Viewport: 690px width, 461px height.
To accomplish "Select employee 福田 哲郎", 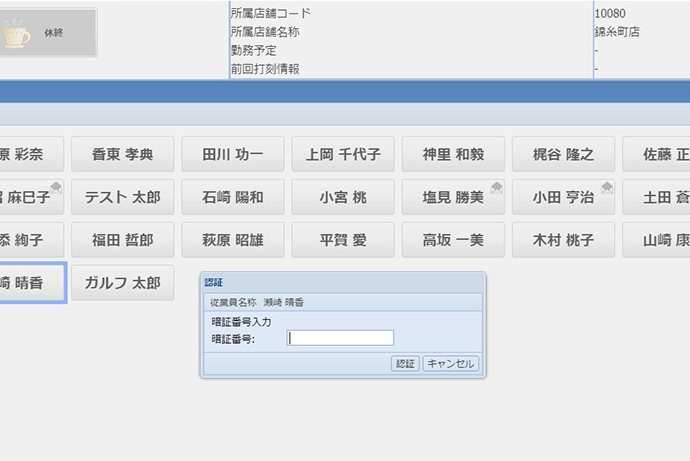I will (x=123, y=241).
